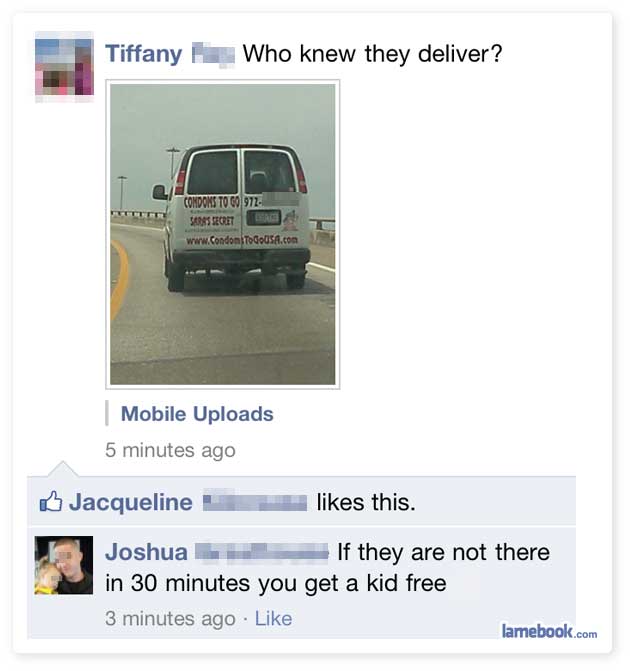Click the Joshua commenter name

[146, 552]
